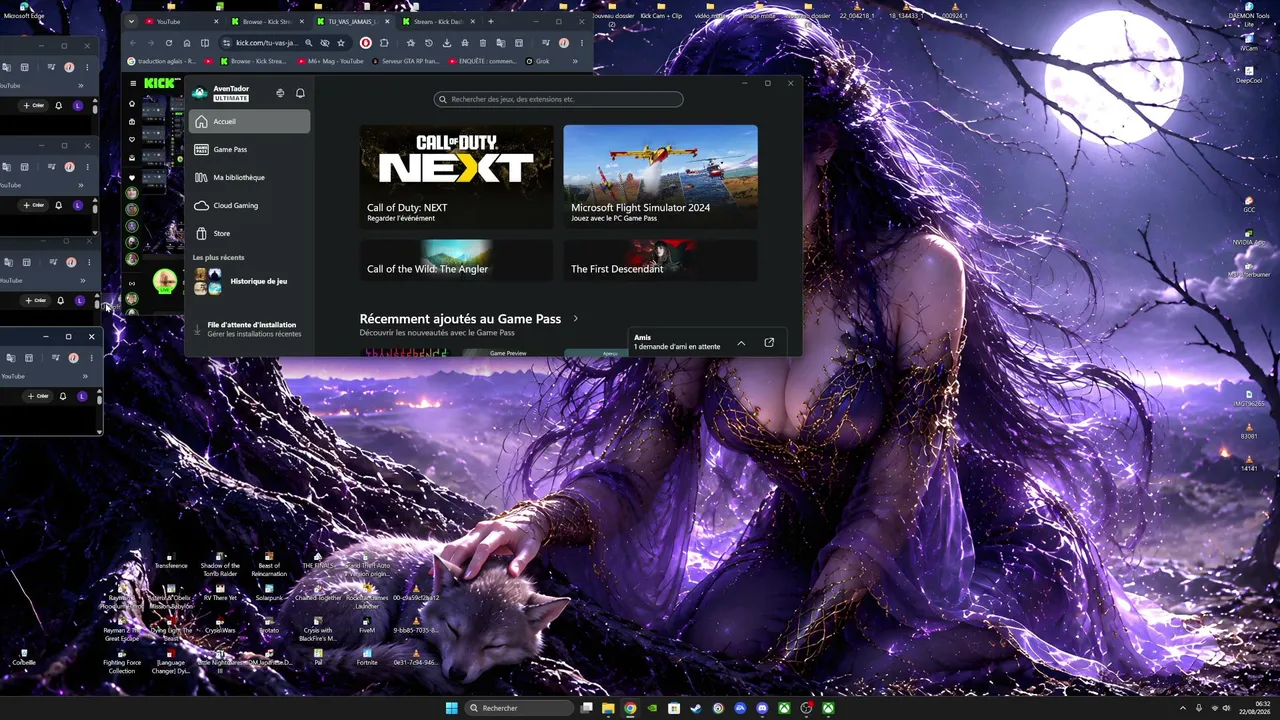Screen dimensions: 1280x720
Task: Open the Chrome three-dot menu
Action: 582,43
